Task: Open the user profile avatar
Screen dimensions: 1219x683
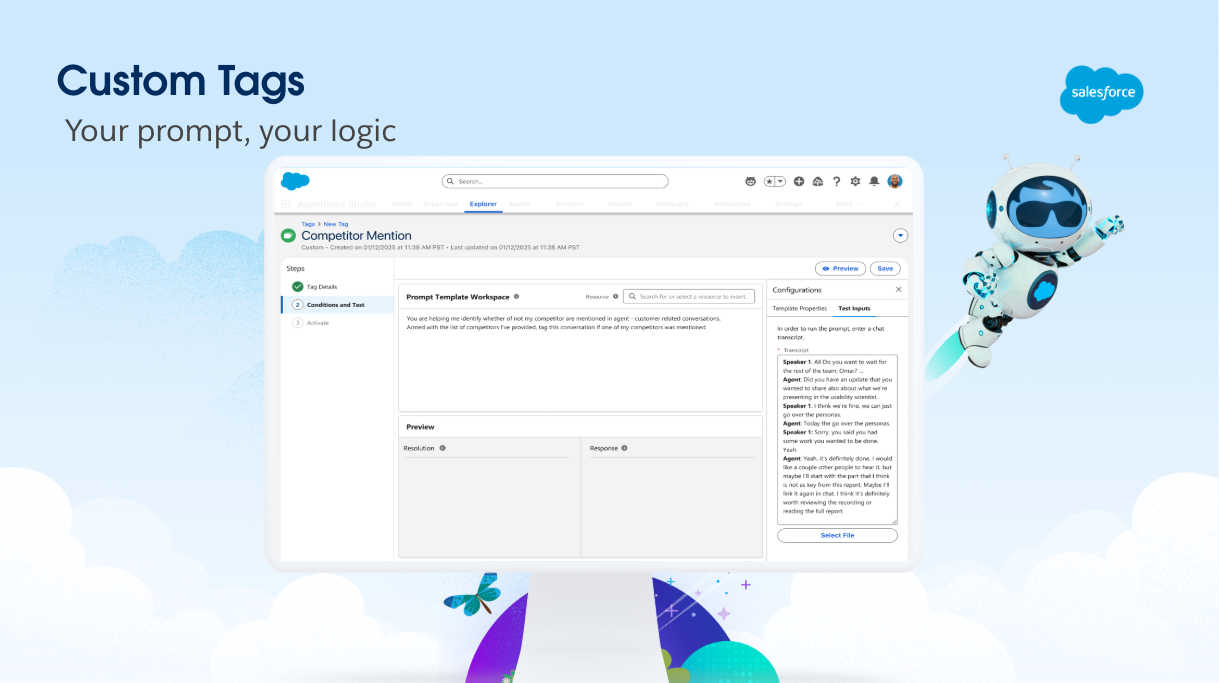Action: click(894, 181)
